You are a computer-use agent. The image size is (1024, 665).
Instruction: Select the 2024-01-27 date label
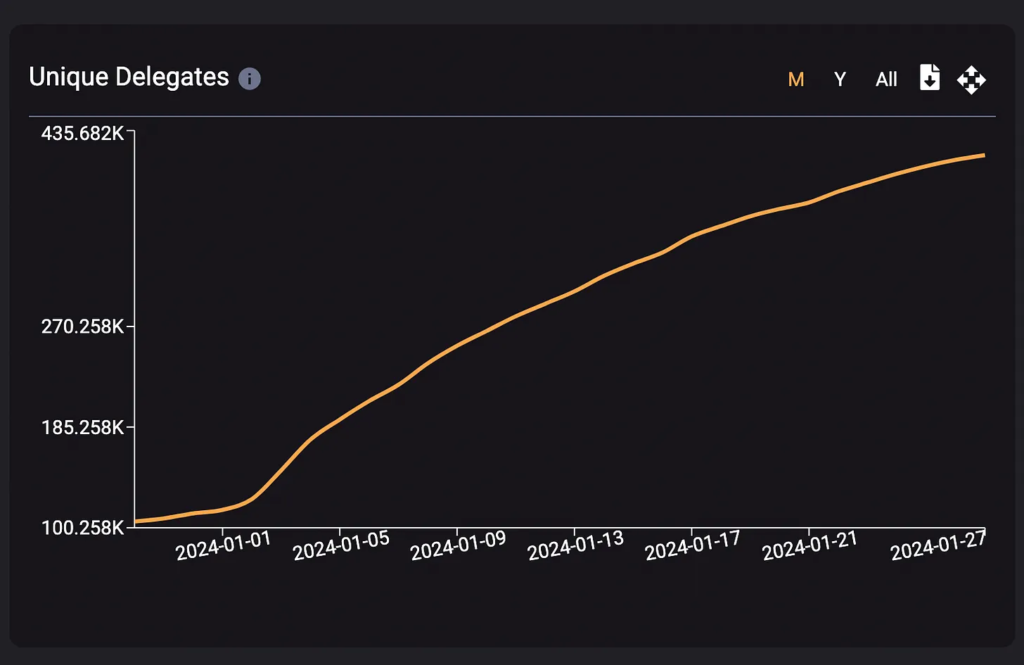(x=939, y=546)
